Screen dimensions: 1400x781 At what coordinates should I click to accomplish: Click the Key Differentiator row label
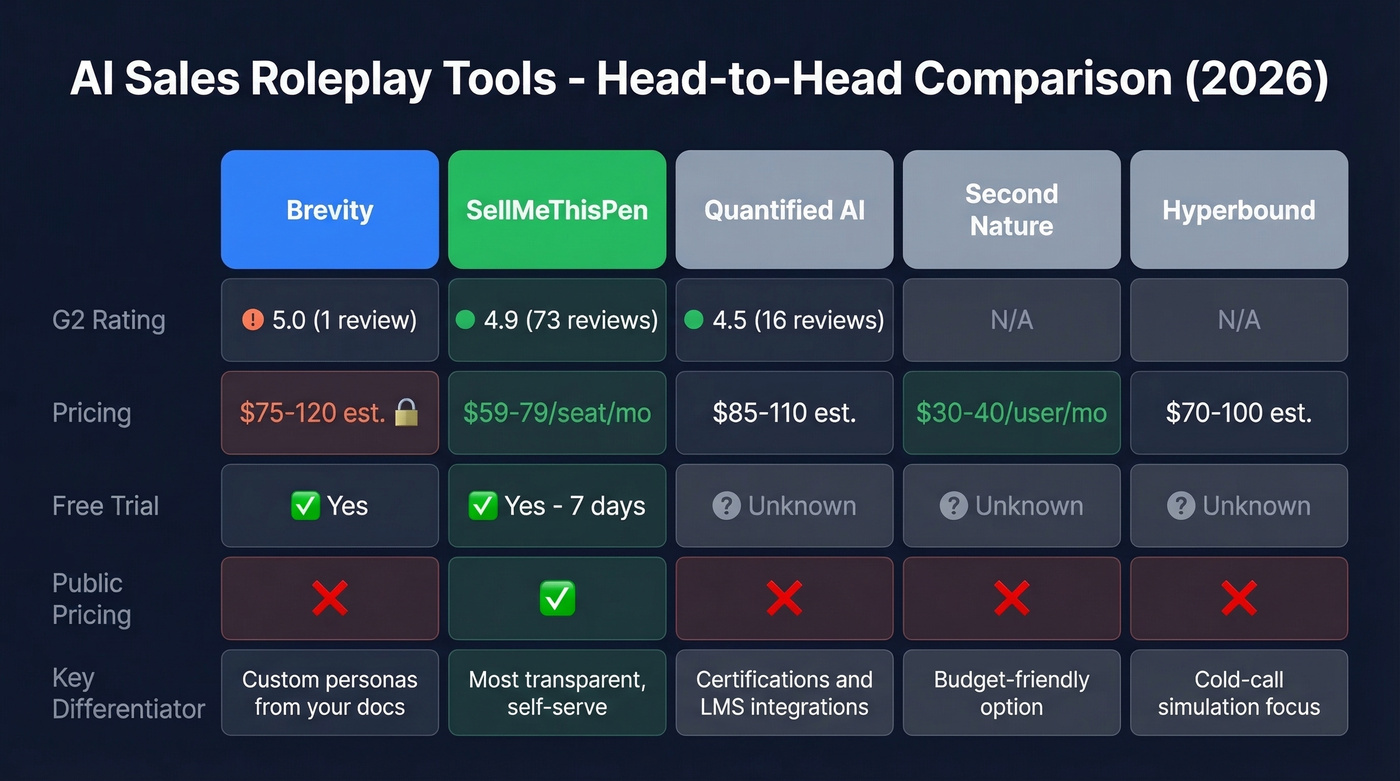pyautogui.click(x=128, y=693)
